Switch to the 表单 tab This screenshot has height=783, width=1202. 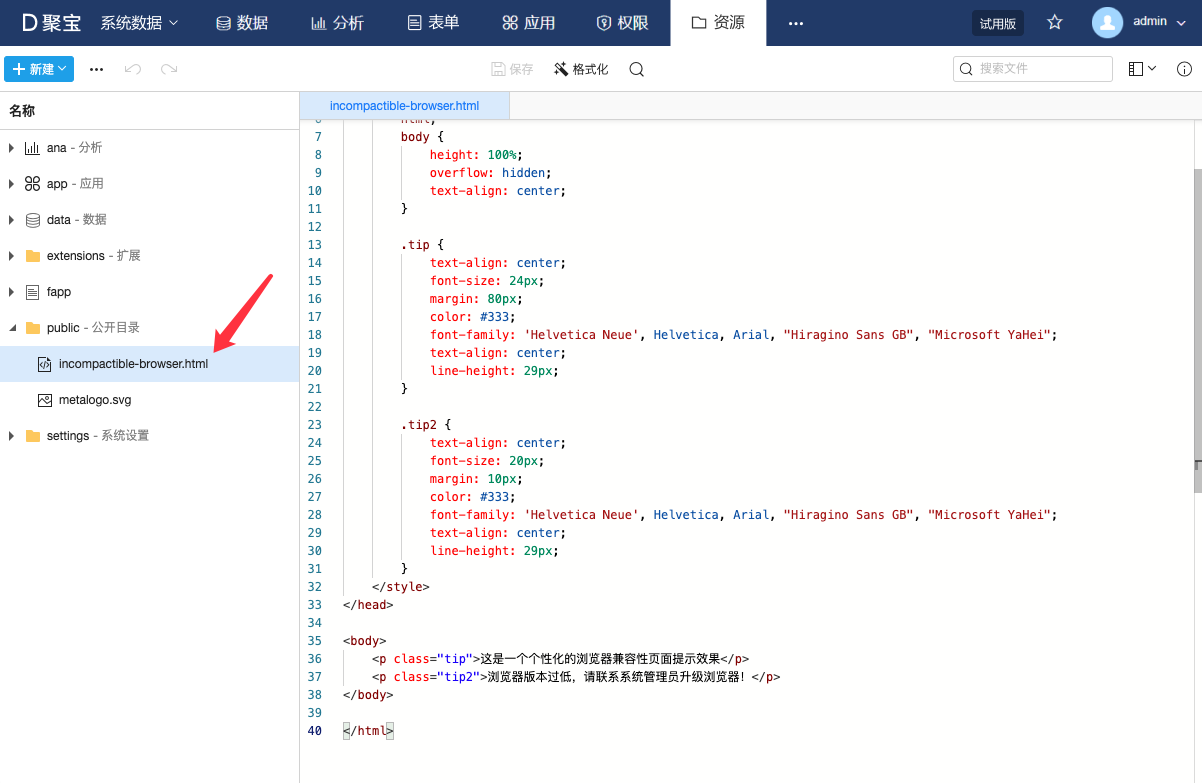[x=433, y=22]
